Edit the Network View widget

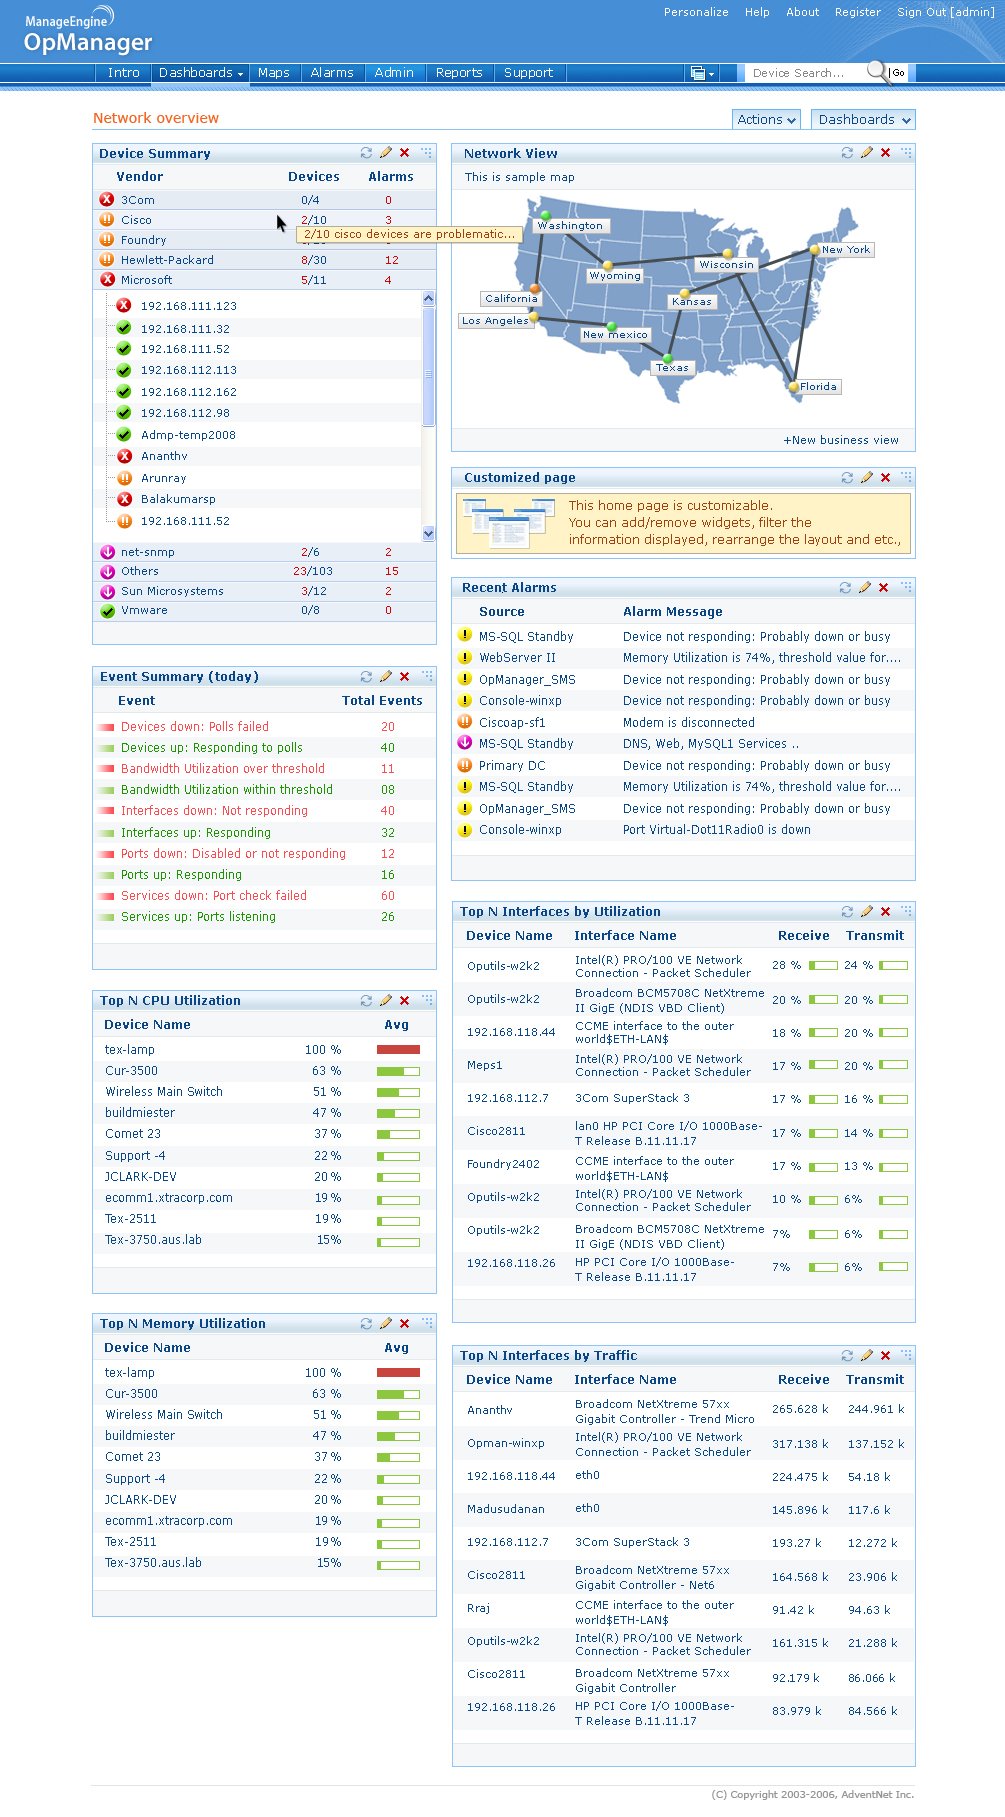click(867, 153)
